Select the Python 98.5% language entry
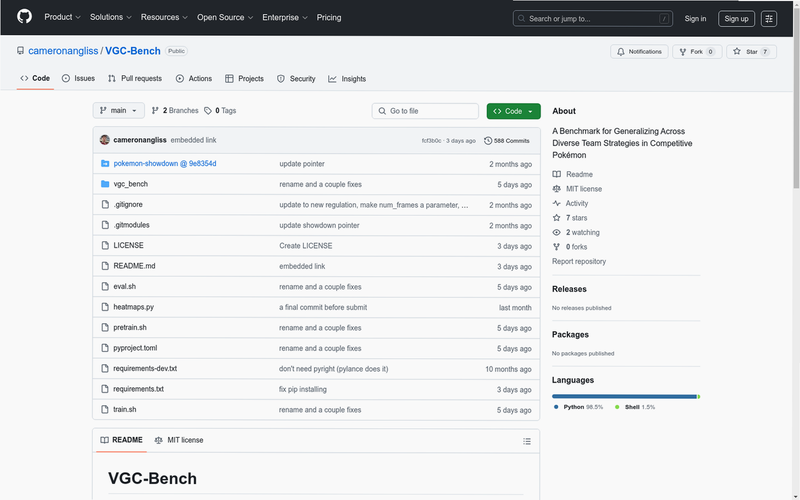 (x=579, y=407)
